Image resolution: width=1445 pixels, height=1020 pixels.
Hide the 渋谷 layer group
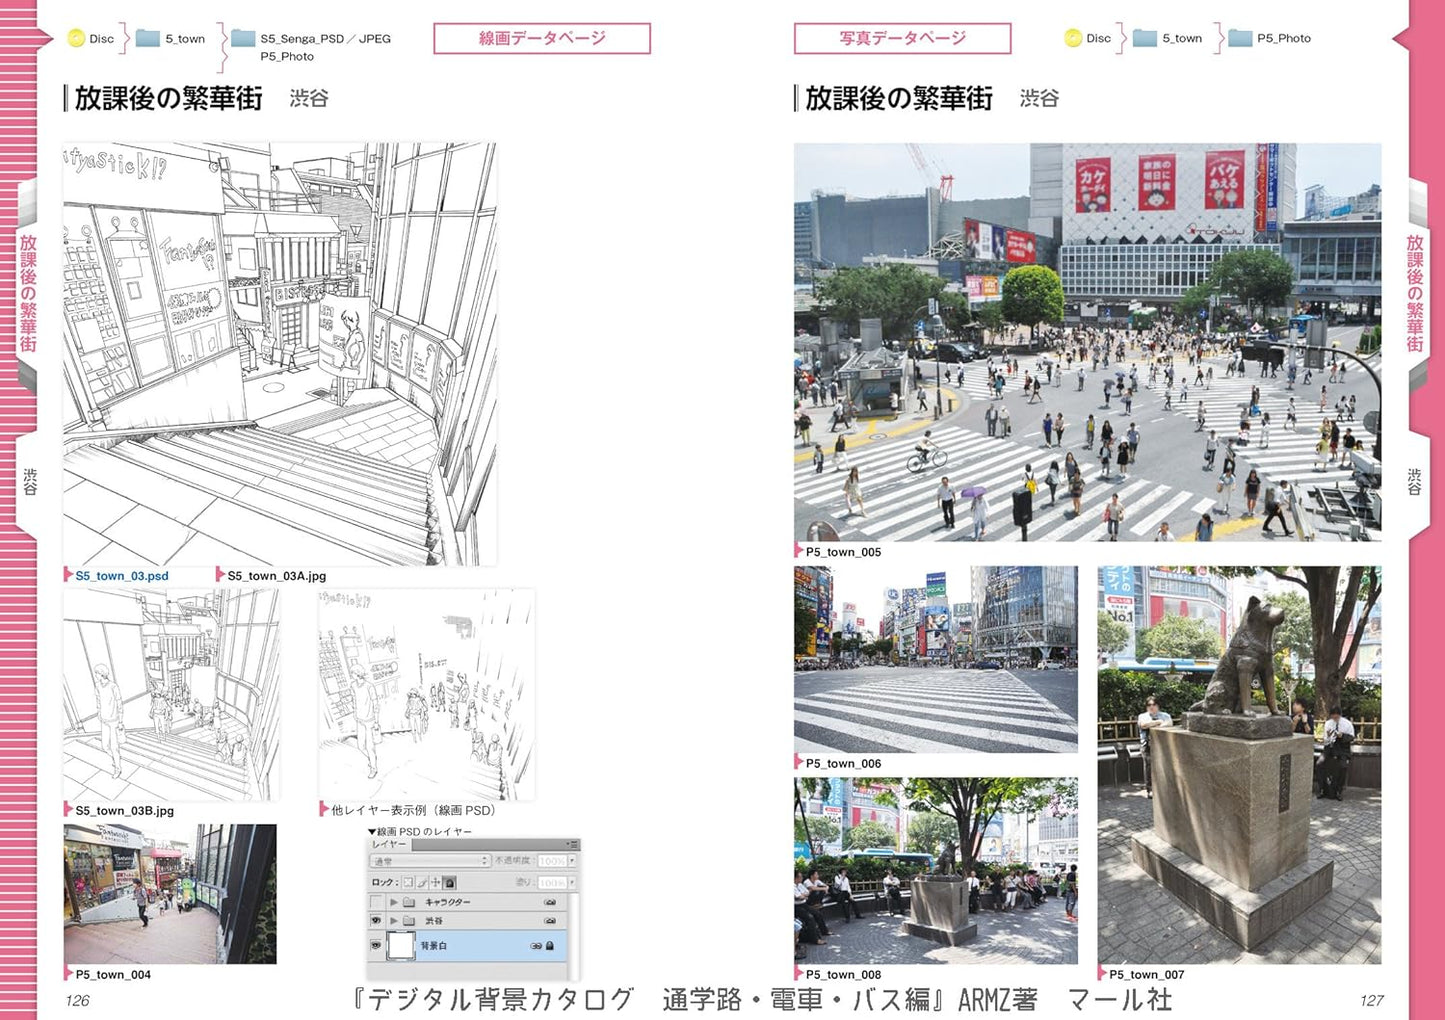point(376,920)
